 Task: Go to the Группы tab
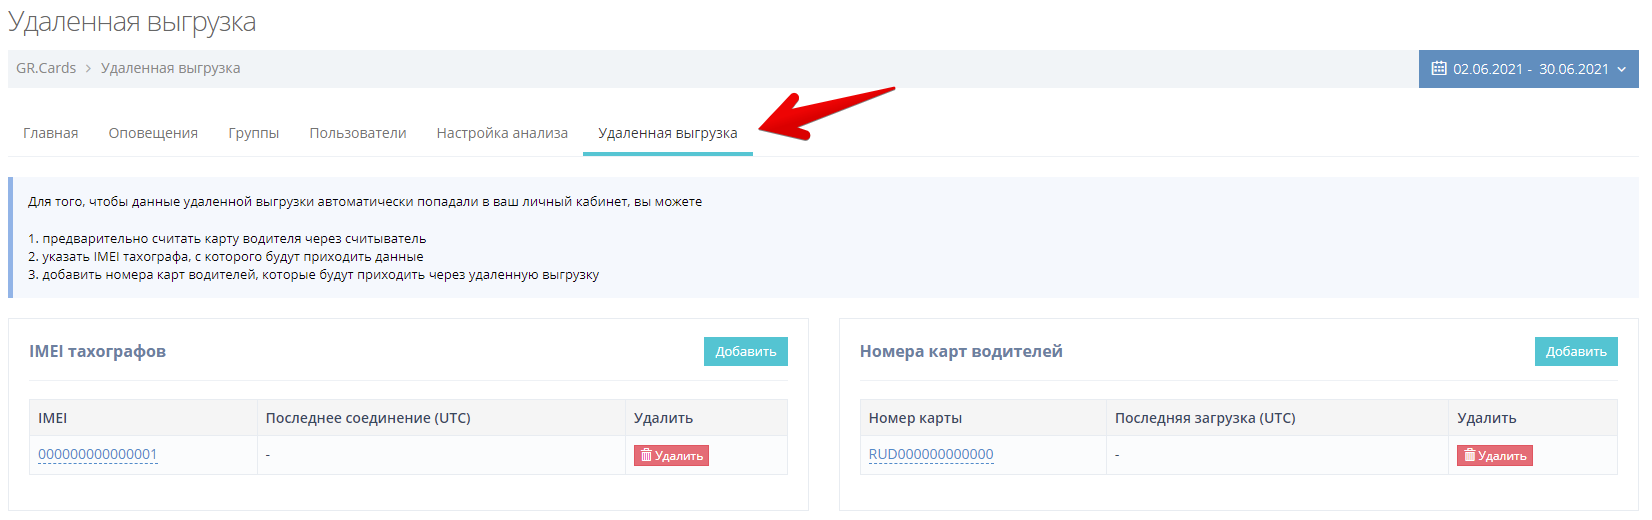coord(253,133)
